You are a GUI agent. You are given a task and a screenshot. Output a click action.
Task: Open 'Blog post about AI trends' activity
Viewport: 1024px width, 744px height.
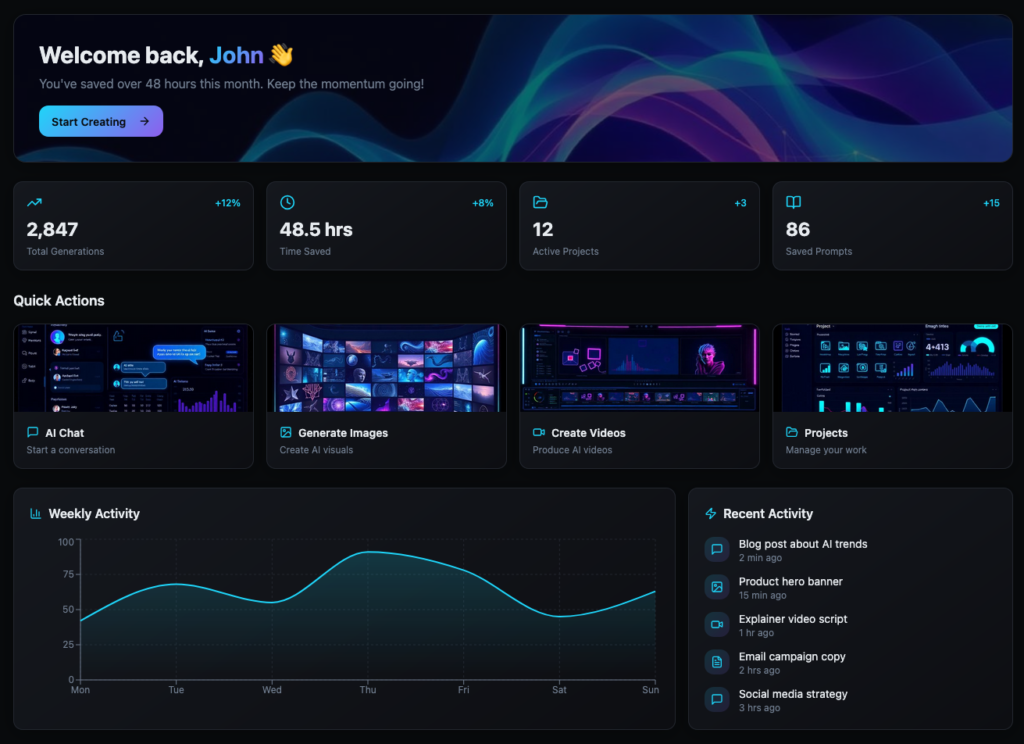(802, 544)
